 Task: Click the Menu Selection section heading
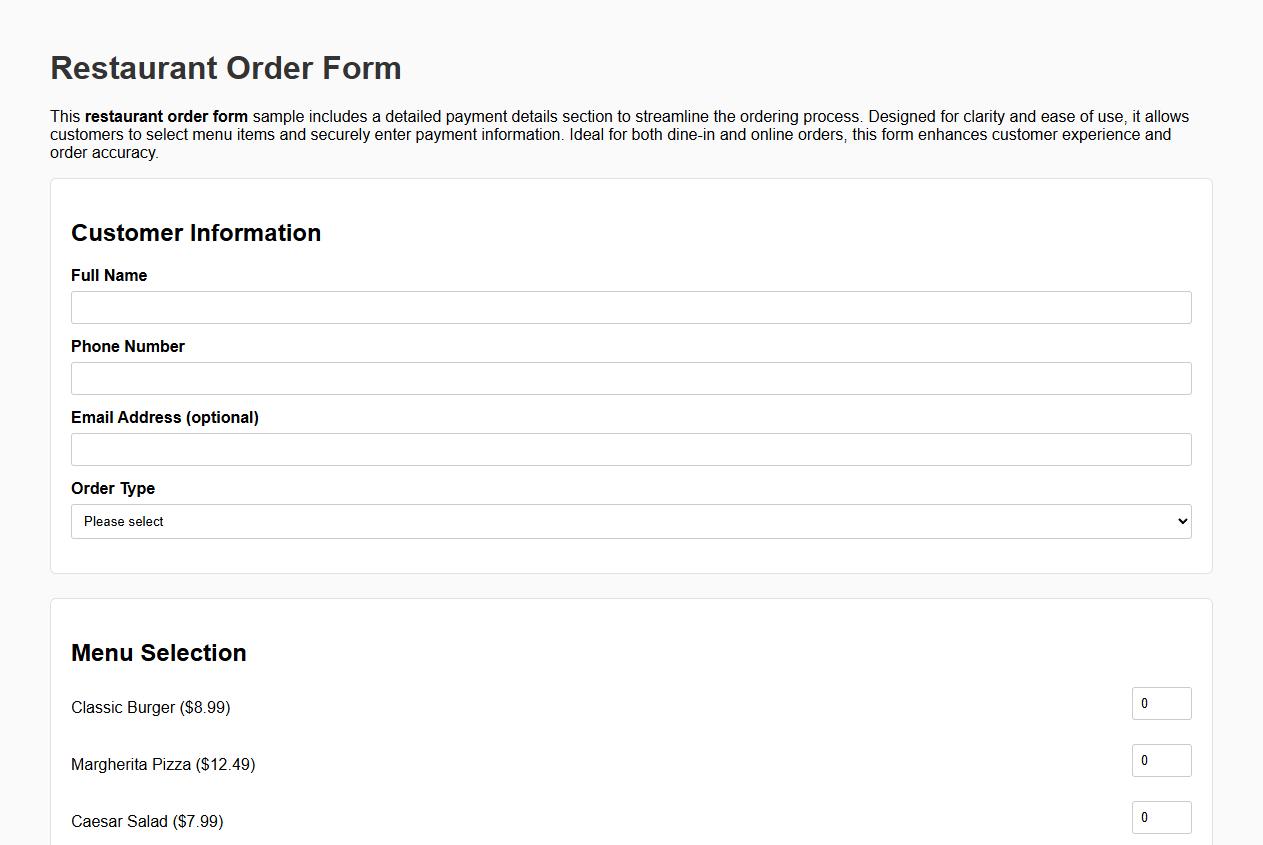(x=158, y=652)
